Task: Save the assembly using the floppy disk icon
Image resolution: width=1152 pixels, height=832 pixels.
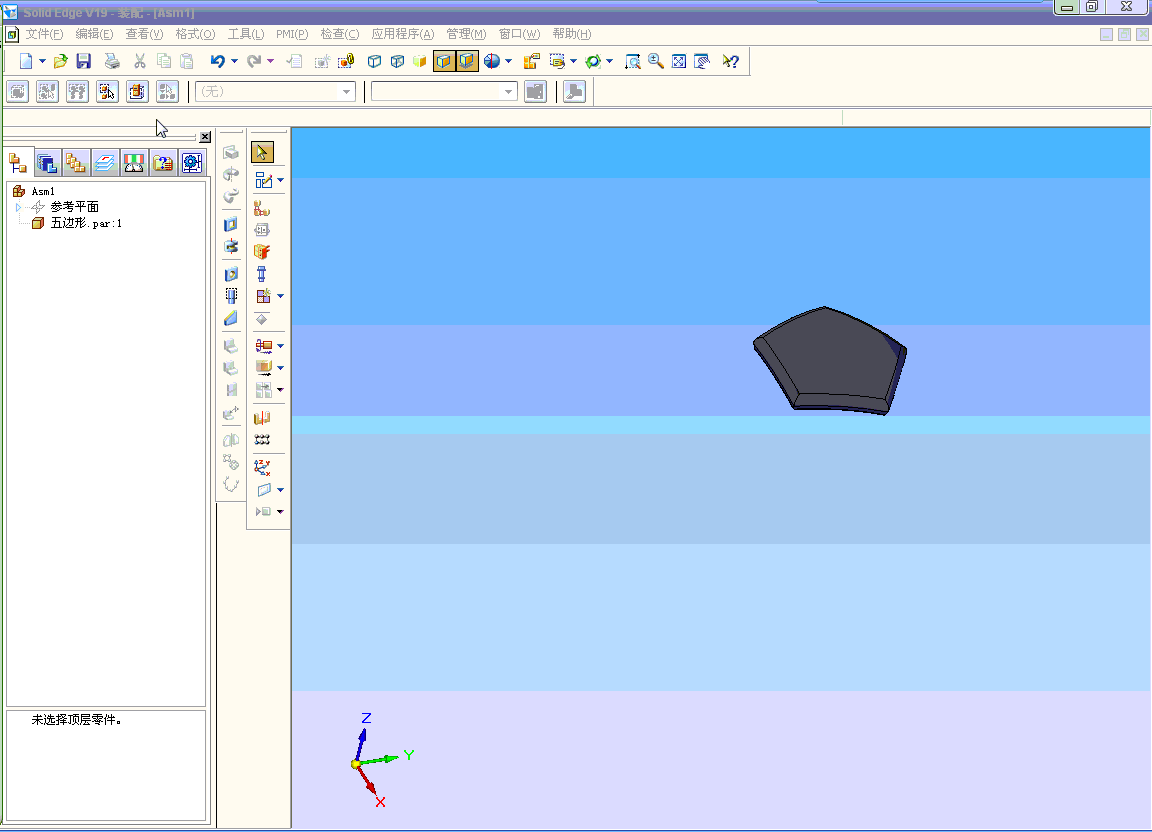Action: coord(84,61)
